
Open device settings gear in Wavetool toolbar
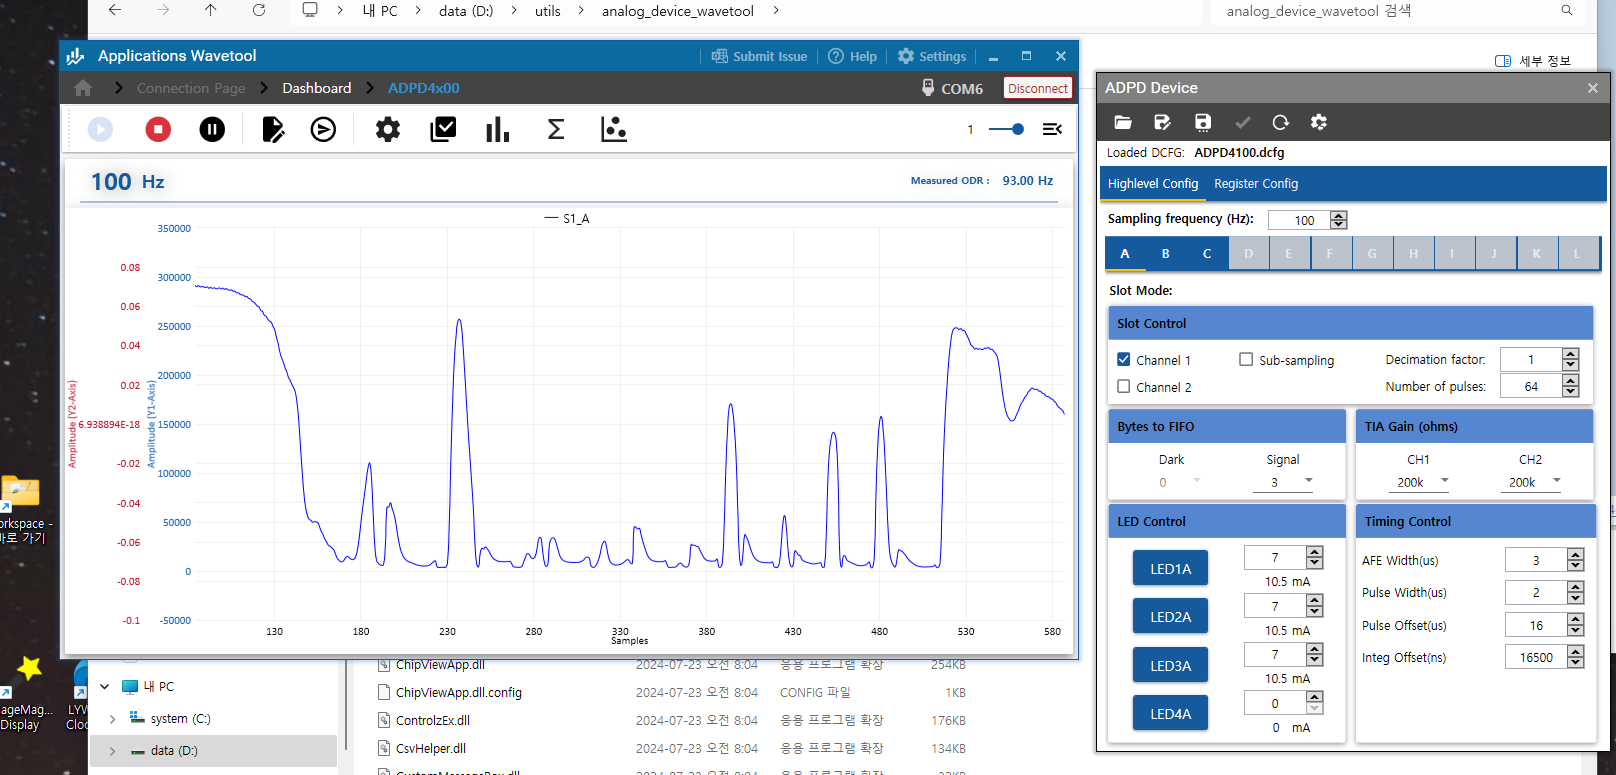388,129
